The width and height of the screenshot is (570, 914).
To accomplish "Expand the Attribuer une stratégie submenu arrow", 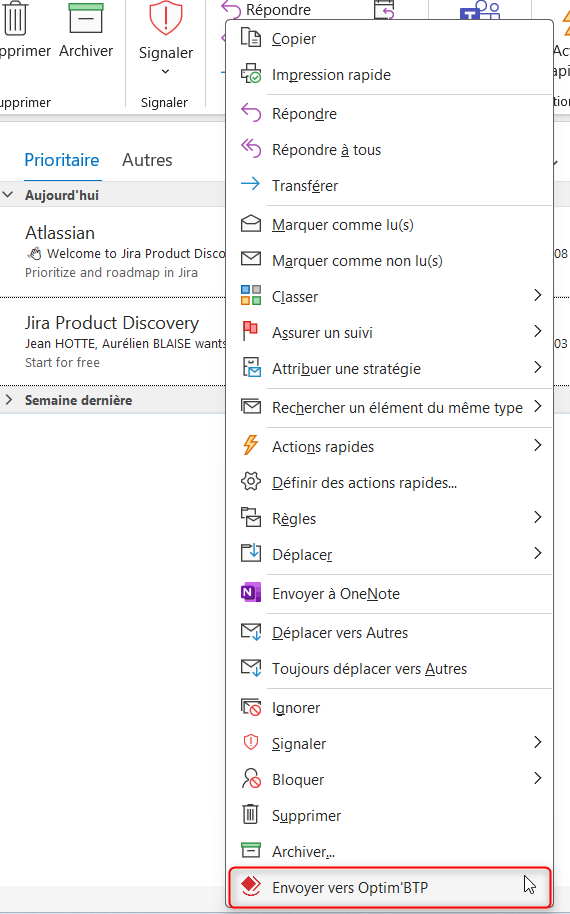I will [537, 367].
